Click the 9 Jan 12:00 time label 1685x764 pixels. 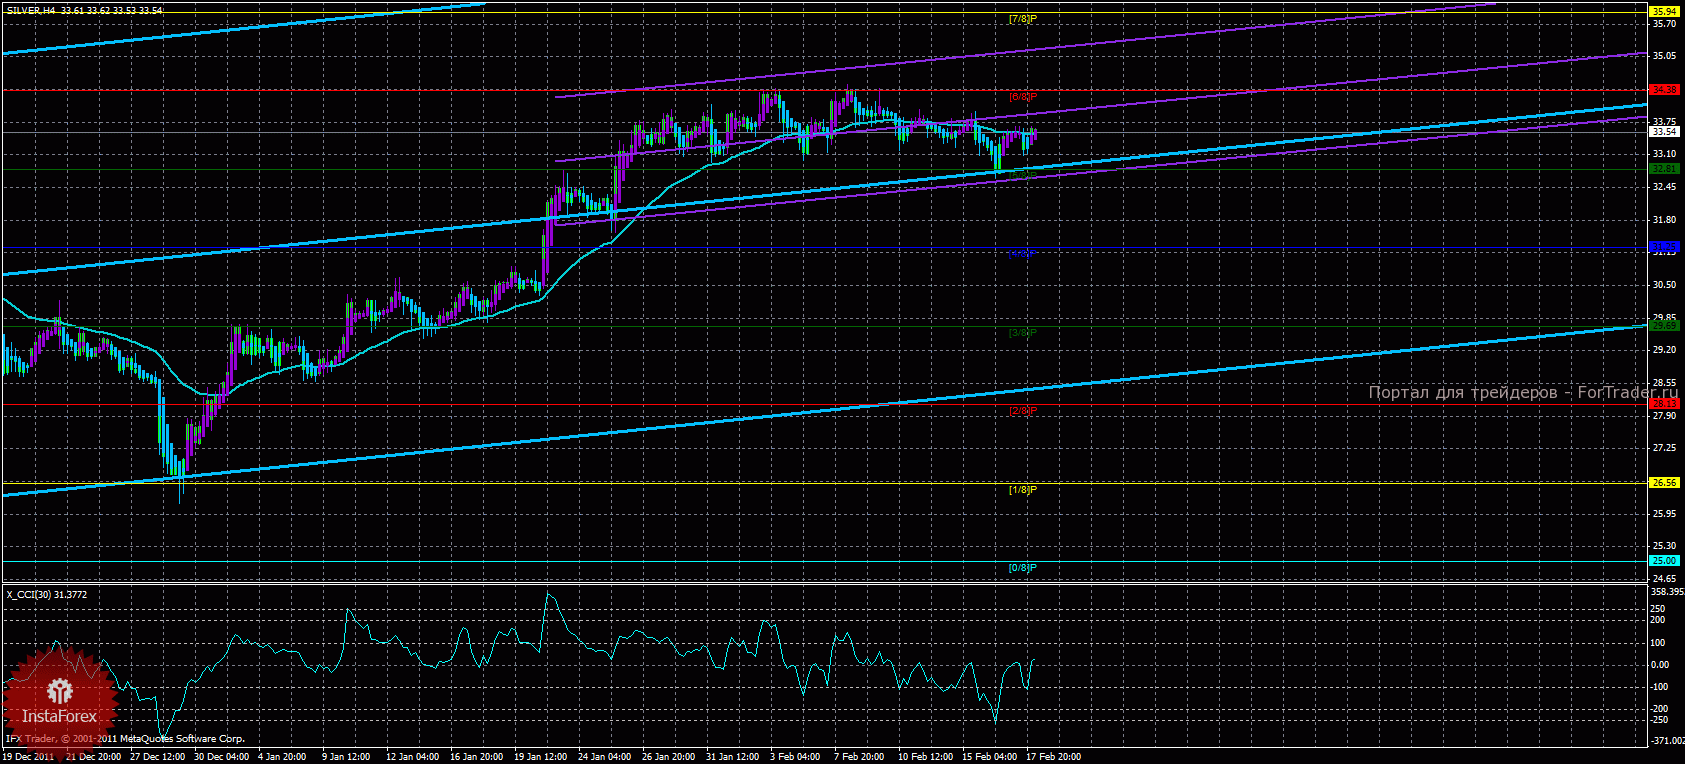[346, 757]
